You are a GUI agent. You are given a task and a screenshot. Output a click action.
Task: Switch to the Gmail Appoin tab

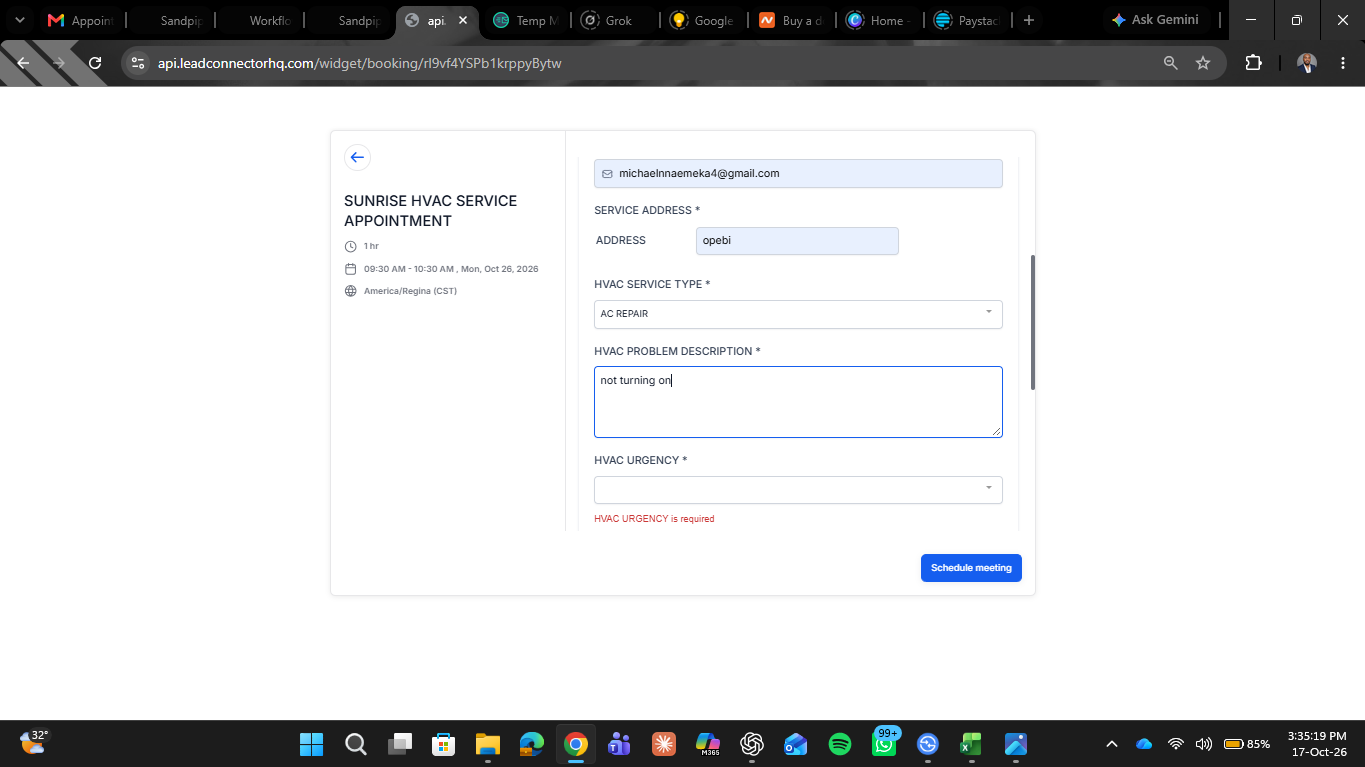pos(81,20)
